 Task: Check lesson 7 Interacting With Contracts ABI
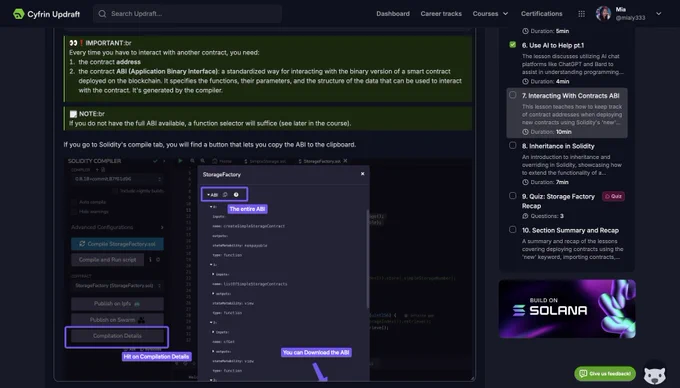click(513, 95)
